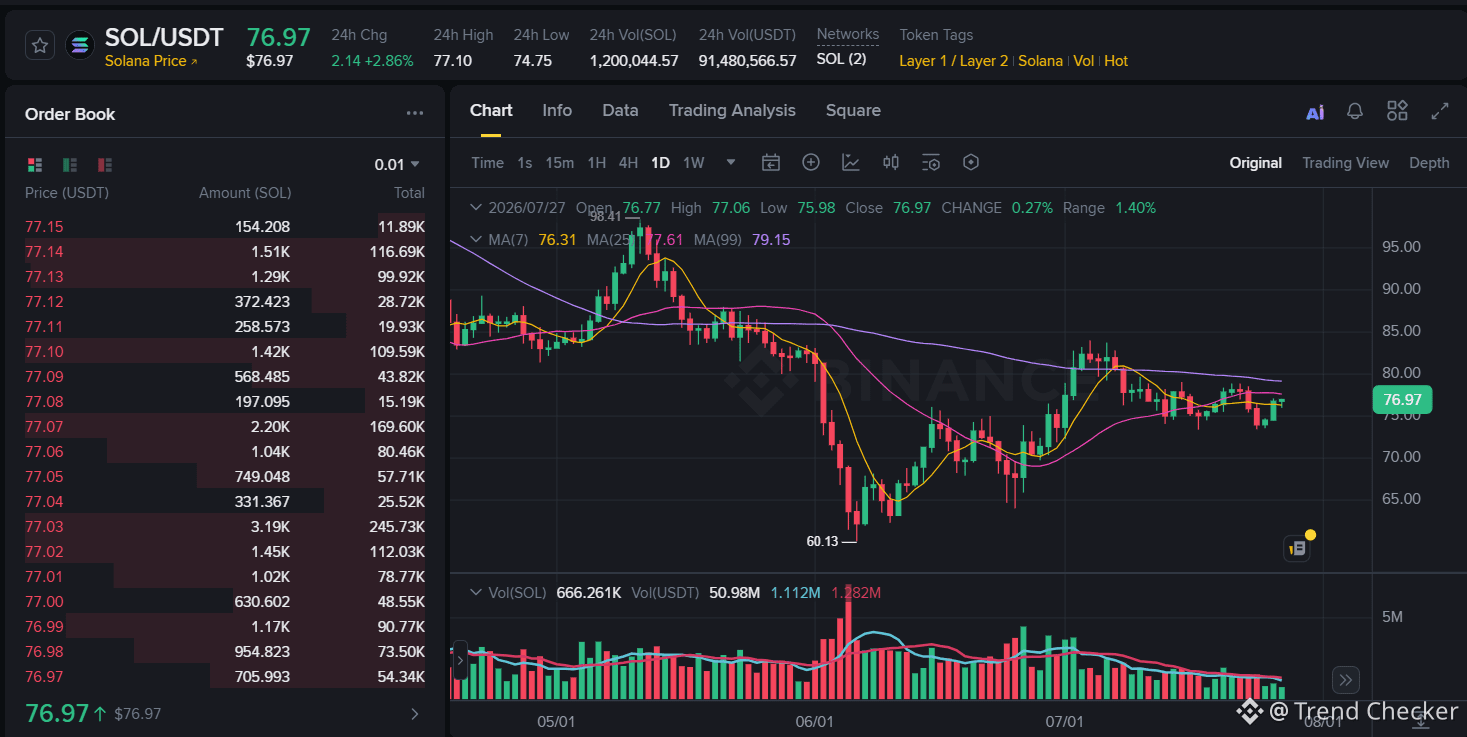Select the 76.97 lowest ask price row
This screenshot has height=737, width=1467.
click(225, 677)
